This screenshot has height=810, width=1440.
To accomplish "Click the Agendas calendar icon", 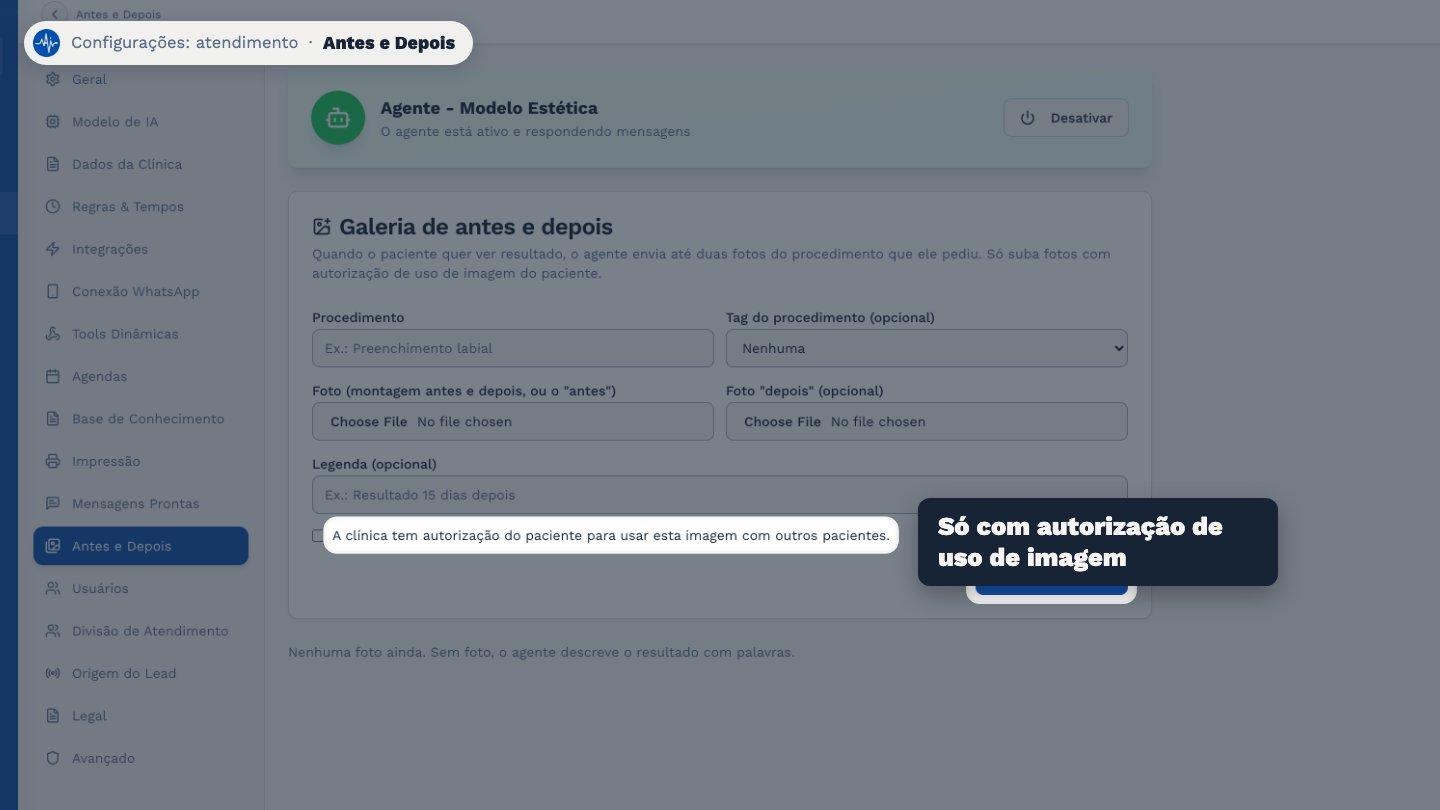I will pos(53,377).
